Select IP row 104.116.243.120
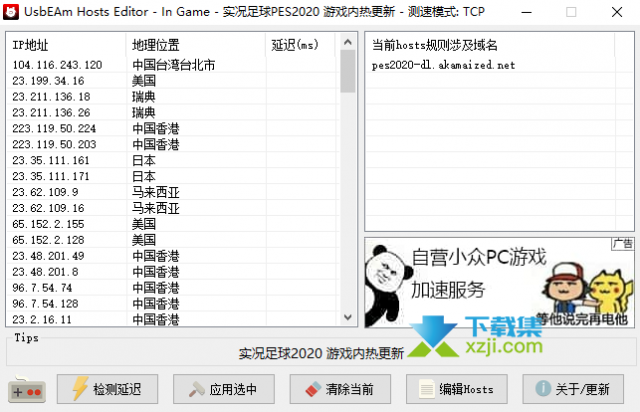This screenshot has width=640, height=412. [173, 65]
